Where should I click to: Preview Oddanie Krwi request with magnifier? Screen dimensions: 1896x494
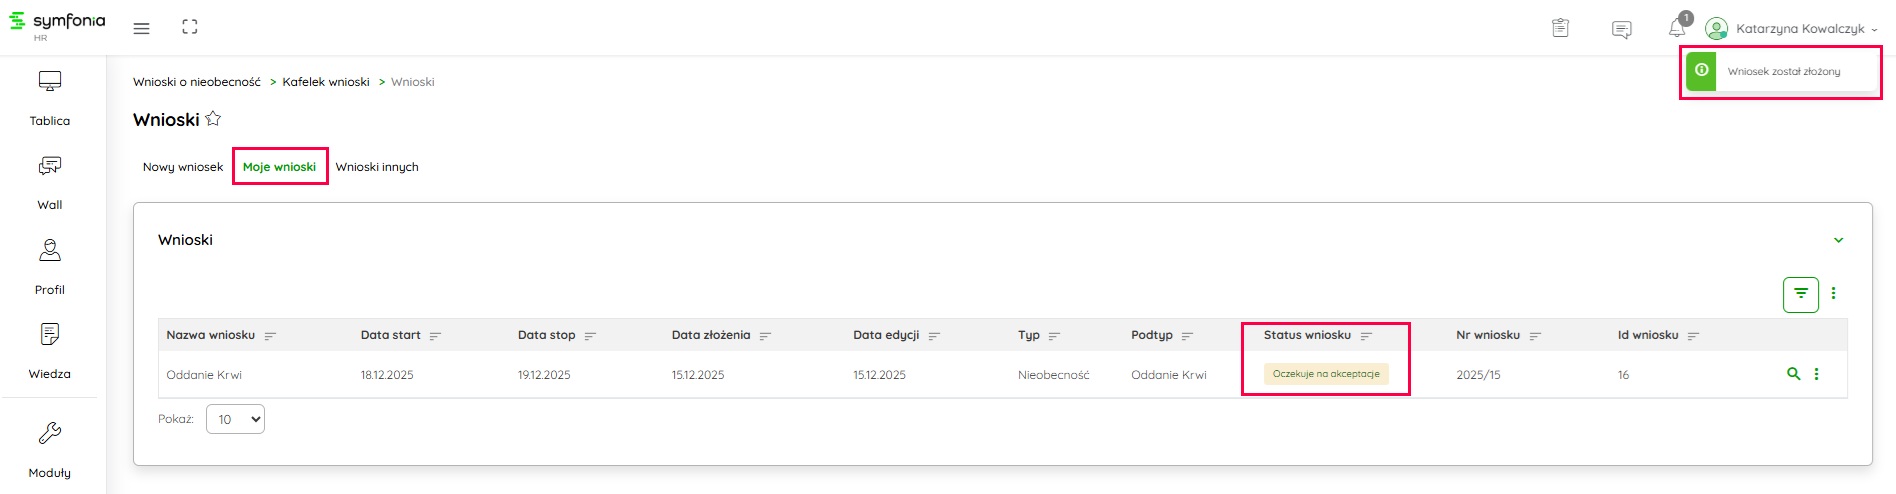pyautogui.click(x=1793, y=374)
